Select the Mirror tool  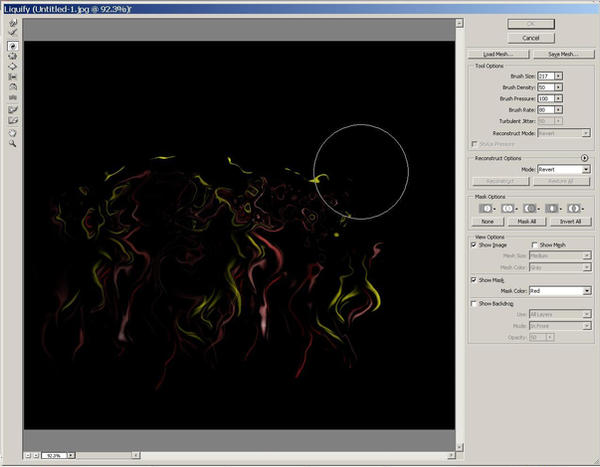pyautogui.click(x=13, y=87)
